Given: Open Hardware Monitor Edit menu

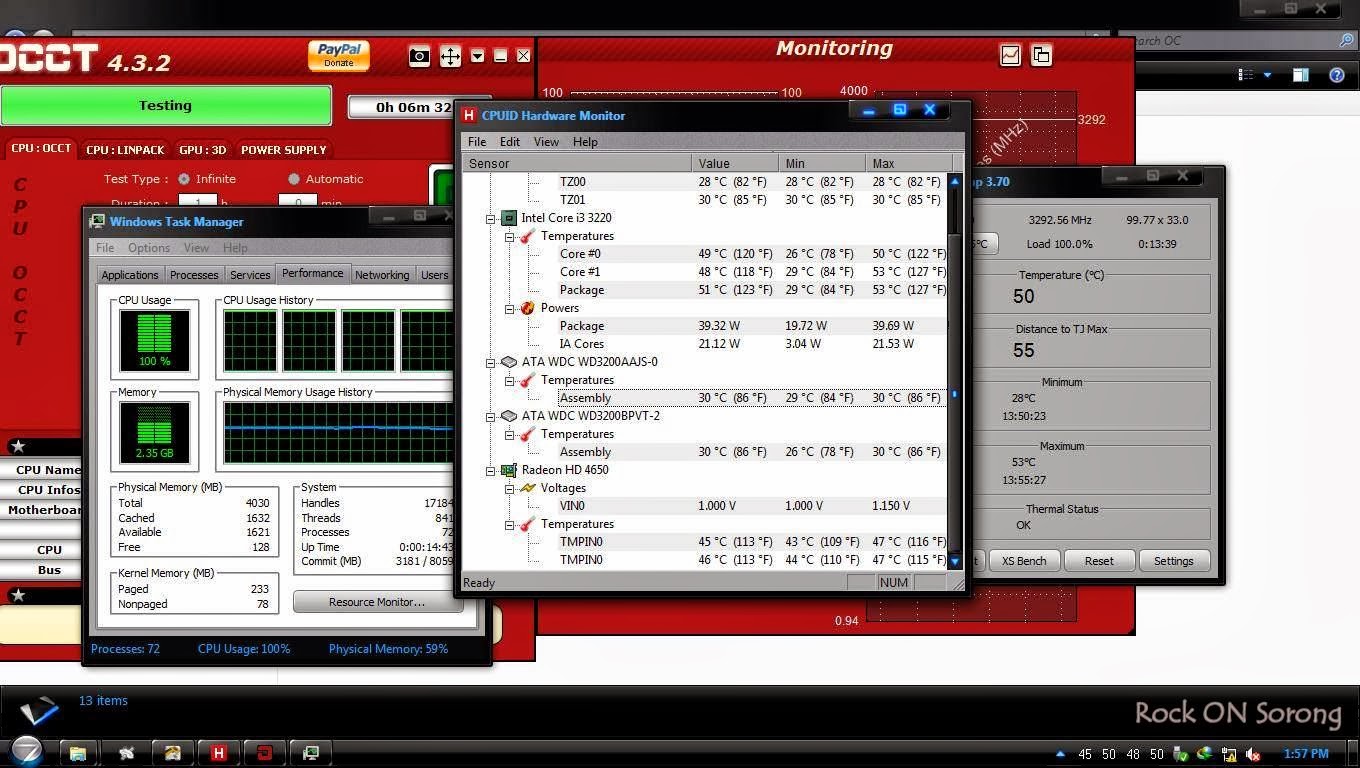Looking at the screenshot, I should coord(510,142).
